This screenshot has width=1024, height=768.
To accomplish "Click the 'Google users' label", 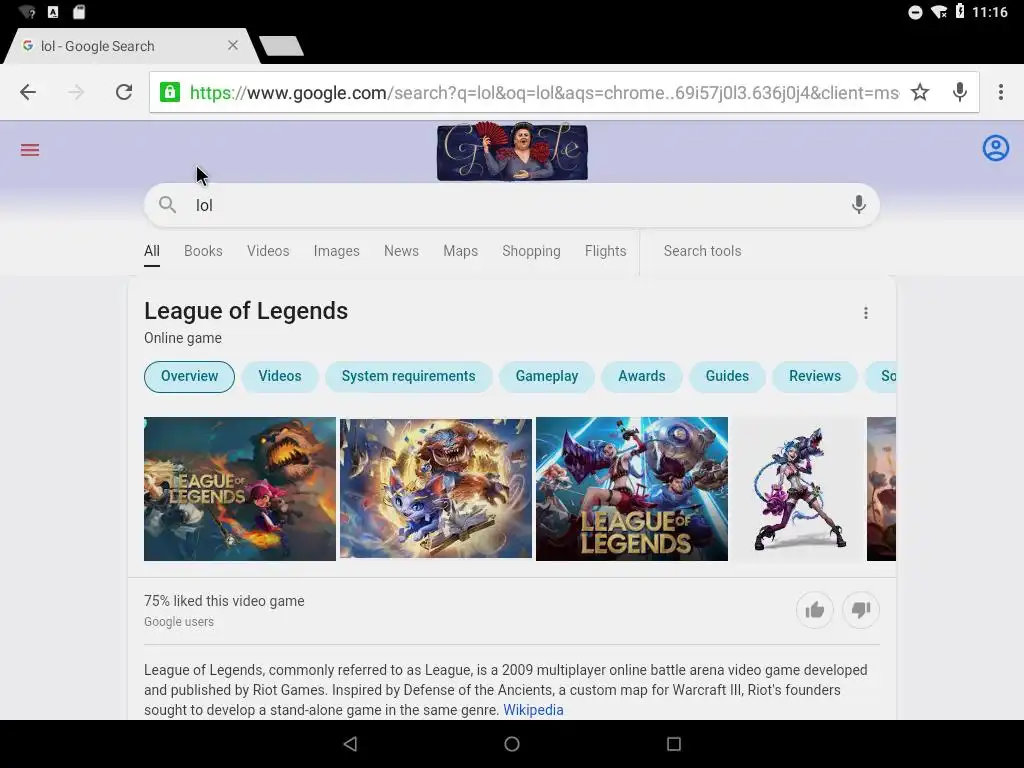I will pos(179,622).
